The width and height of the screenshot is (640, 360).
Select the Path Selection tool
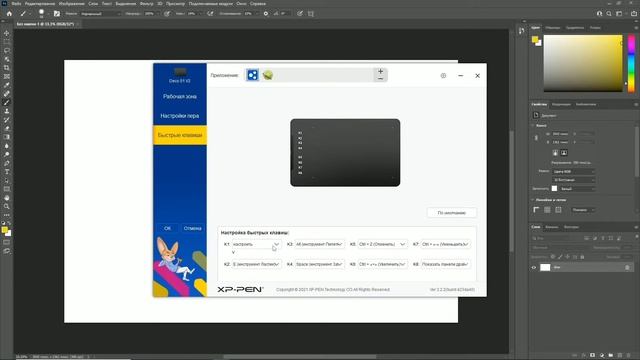[x=7, y=180]
